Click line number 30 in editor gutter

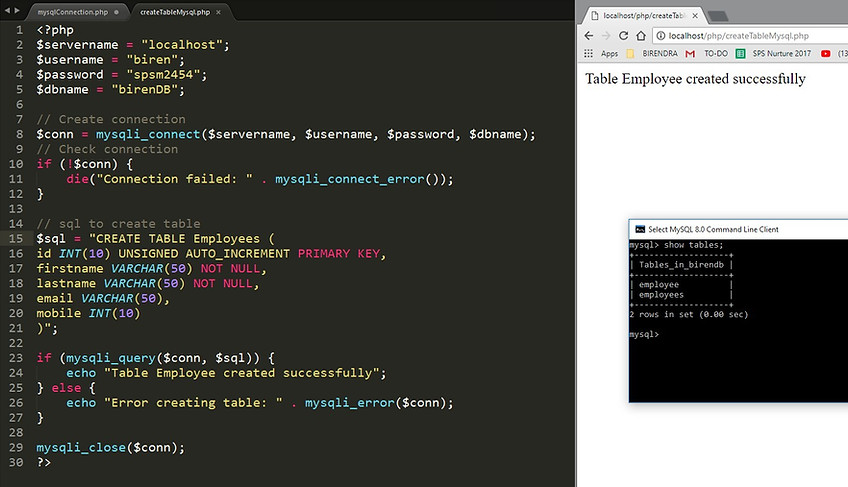(x=16, y=463)
